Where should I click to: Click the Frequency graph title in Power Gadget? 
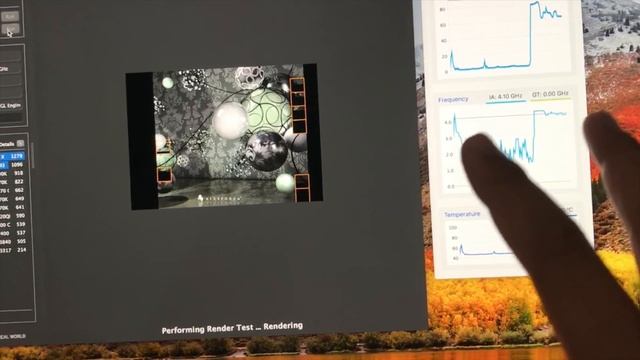(453, 100)
